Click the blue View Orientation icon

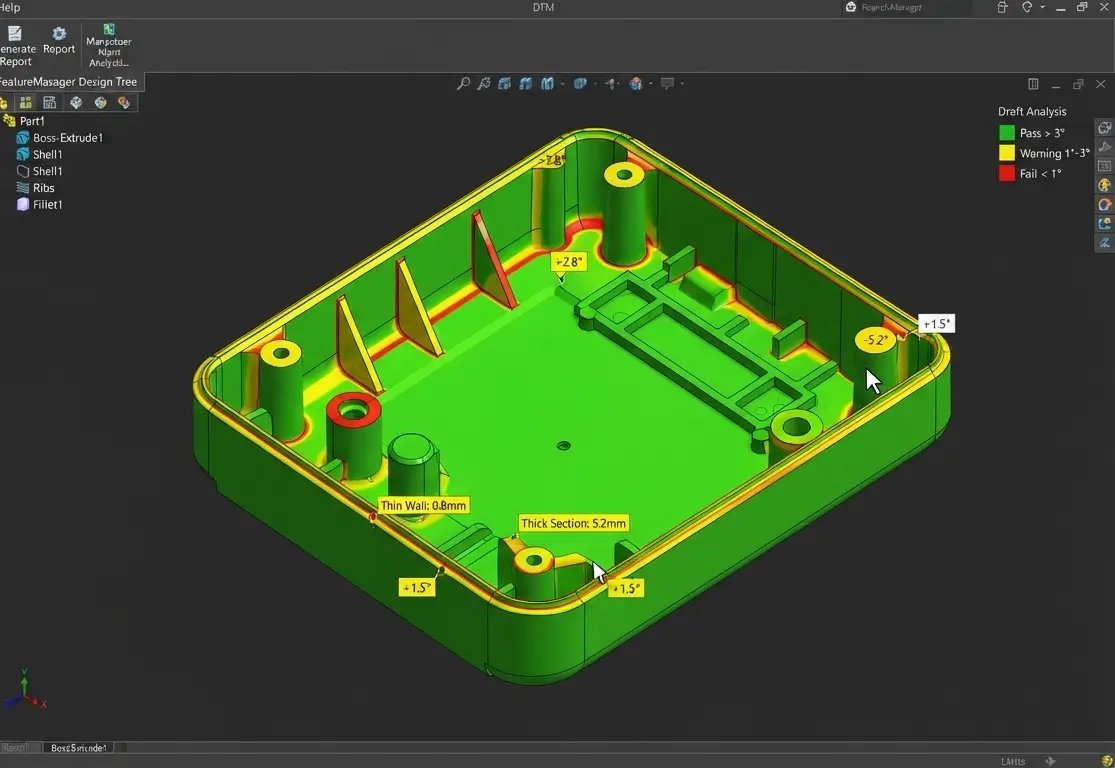tap(547, 84)
